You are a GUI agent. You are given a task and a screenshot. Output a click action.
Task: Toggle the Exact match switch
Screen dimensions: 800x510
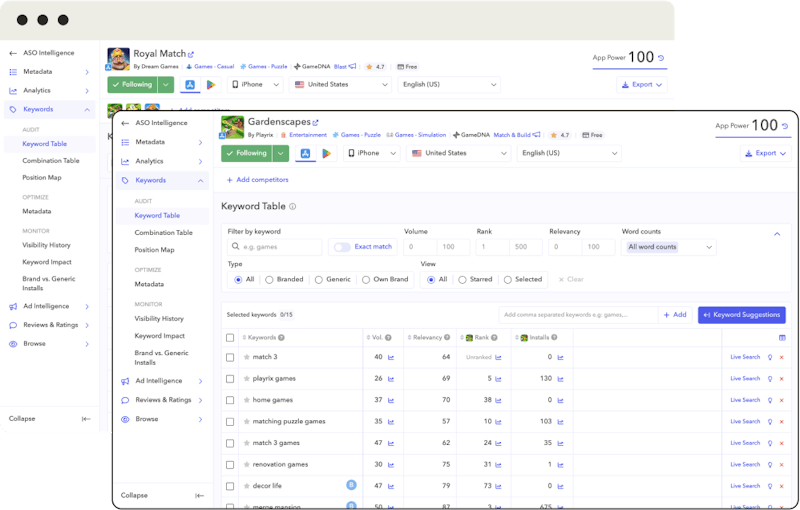tap(342, 247)
